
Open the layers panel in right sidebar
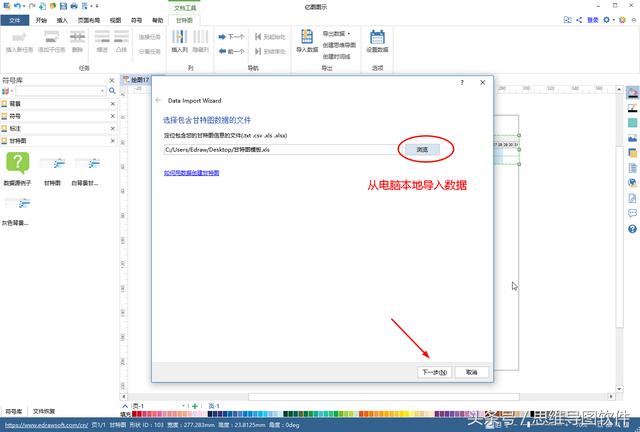click(632, 153)
